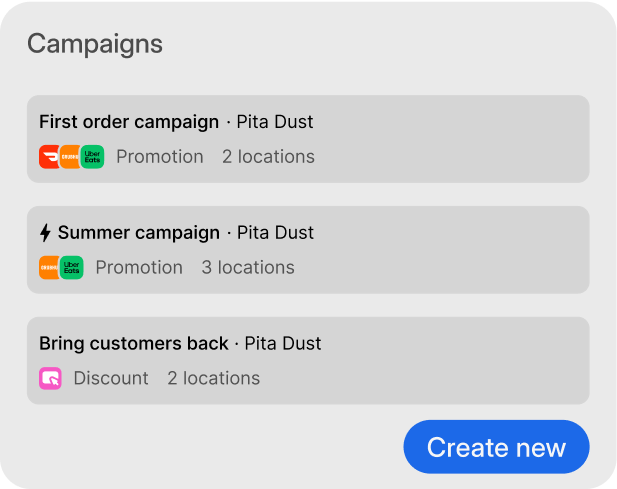Click the DoorDash icon on First order campaign
Viewport: 617px width, 489px height.
tap(49, 157)
